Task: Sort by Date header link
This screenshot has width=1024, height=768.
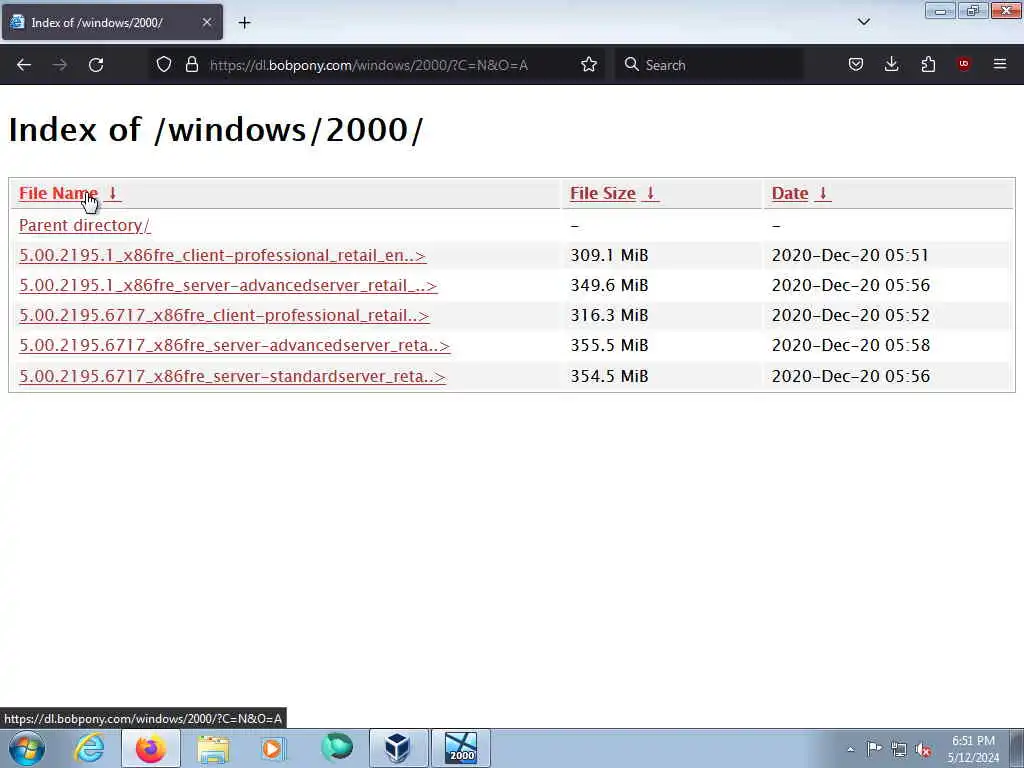Action: [x=790, y=193]
